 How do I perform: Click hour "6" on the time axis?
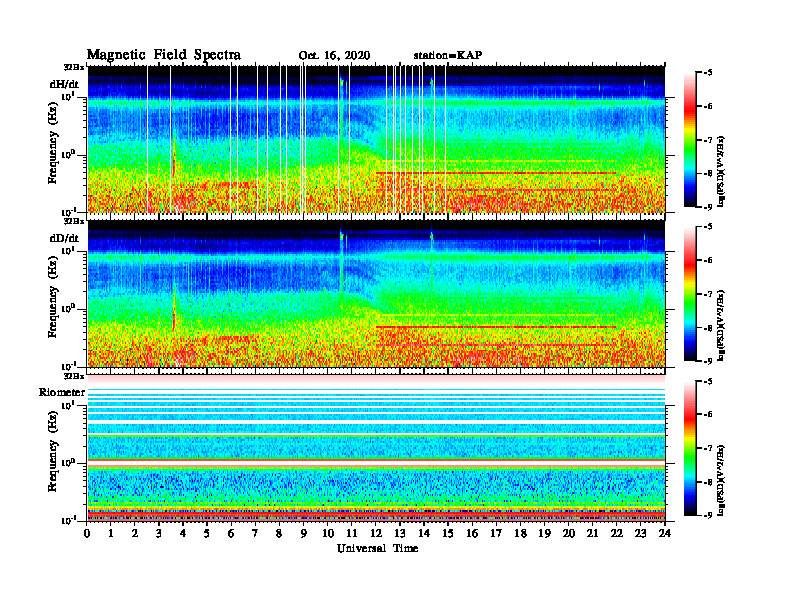[231, 533]
